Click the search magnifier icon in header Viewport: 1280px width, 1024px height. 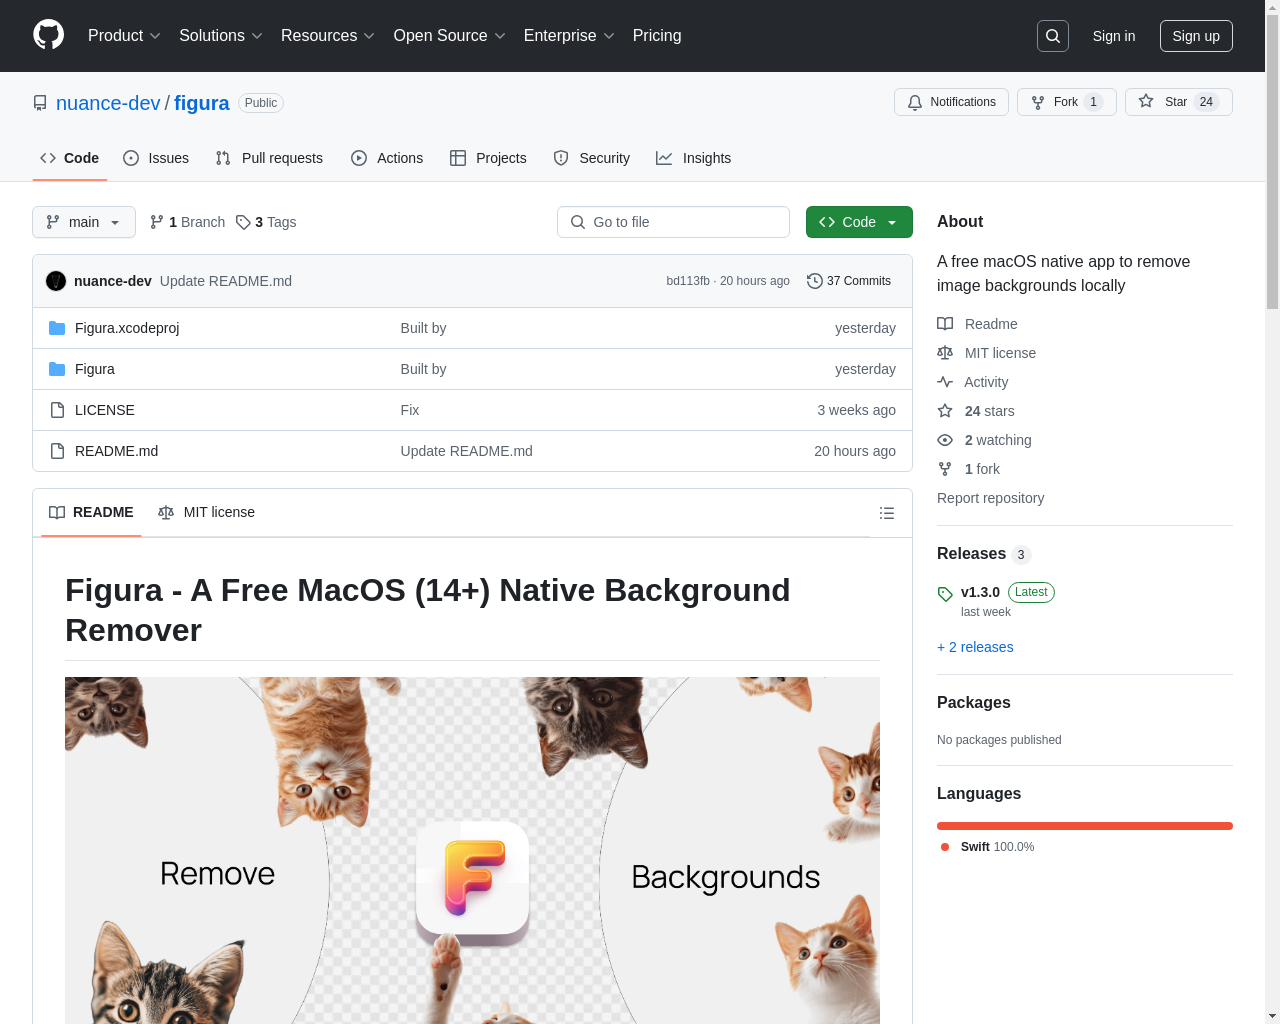(1053, 36)
